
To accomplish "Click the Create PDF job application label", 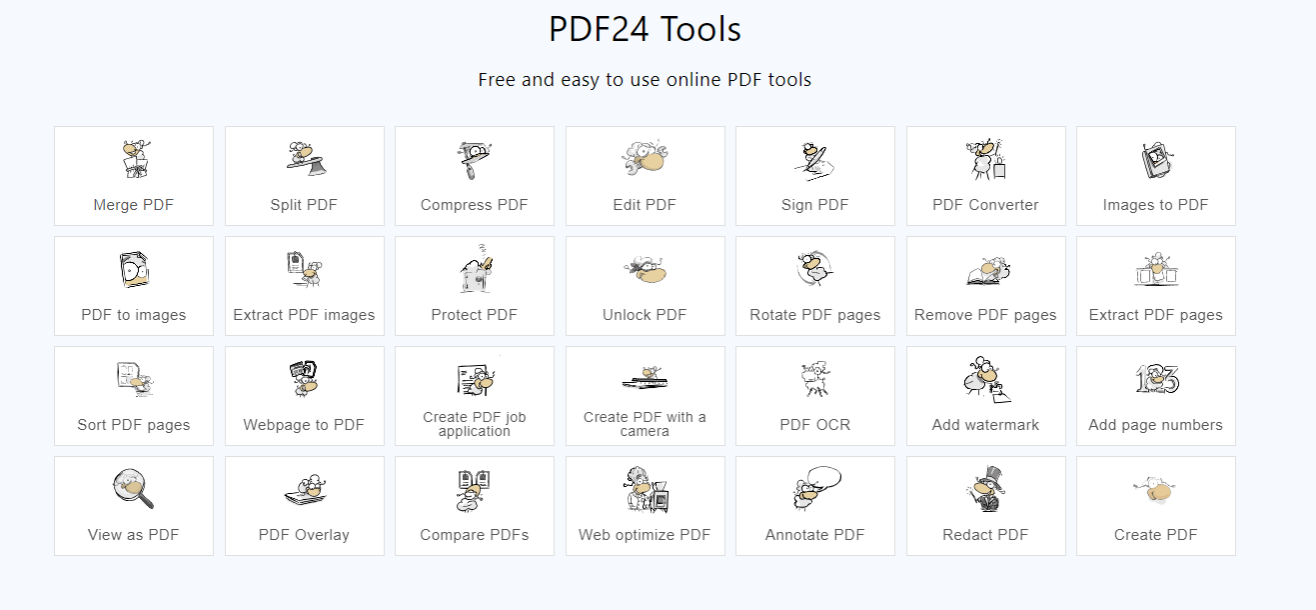I will (x=474, y=424).
